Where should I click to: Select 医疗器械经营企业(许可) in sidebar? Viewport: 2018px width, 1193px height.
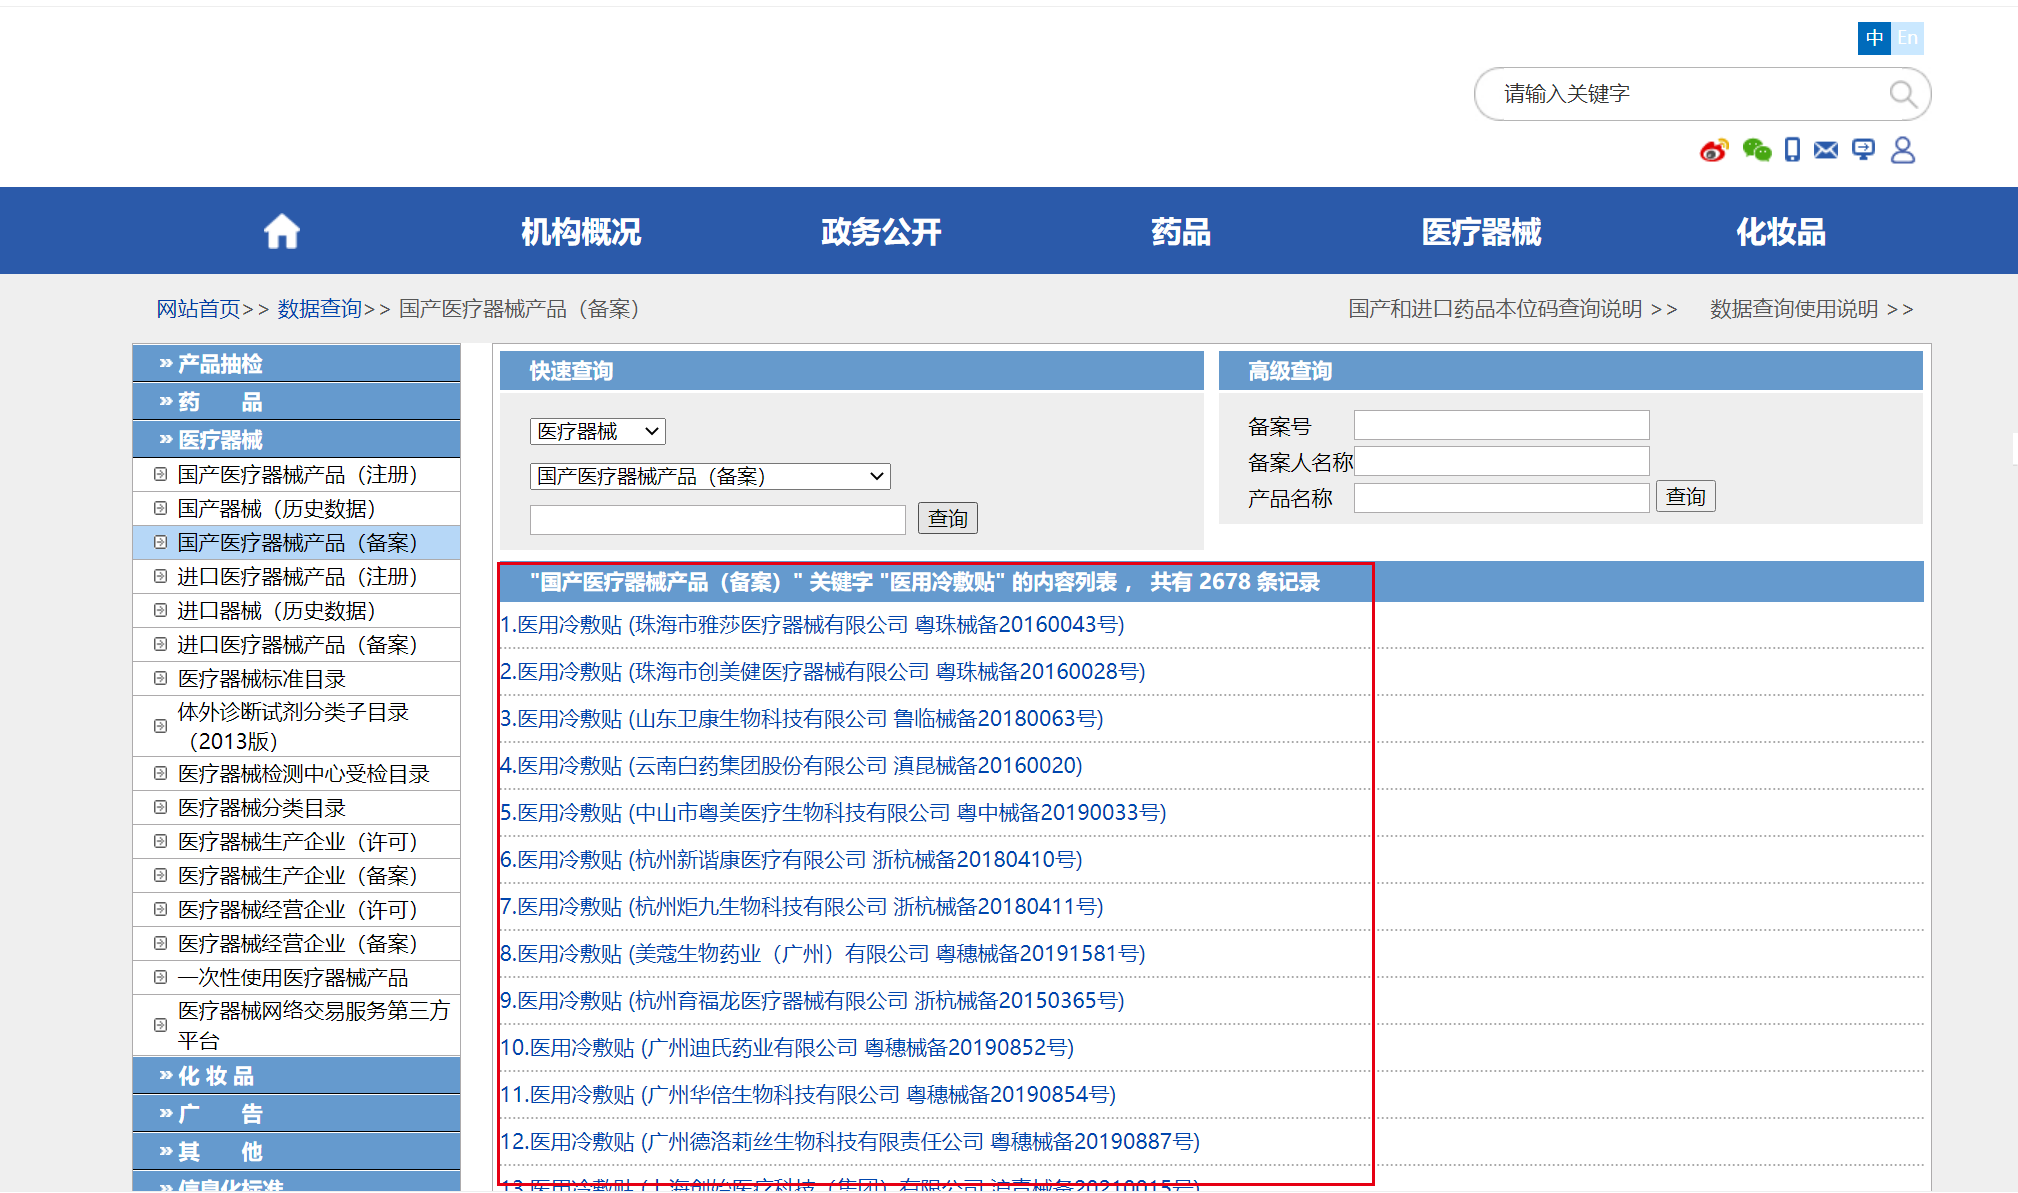click(297, 910)
